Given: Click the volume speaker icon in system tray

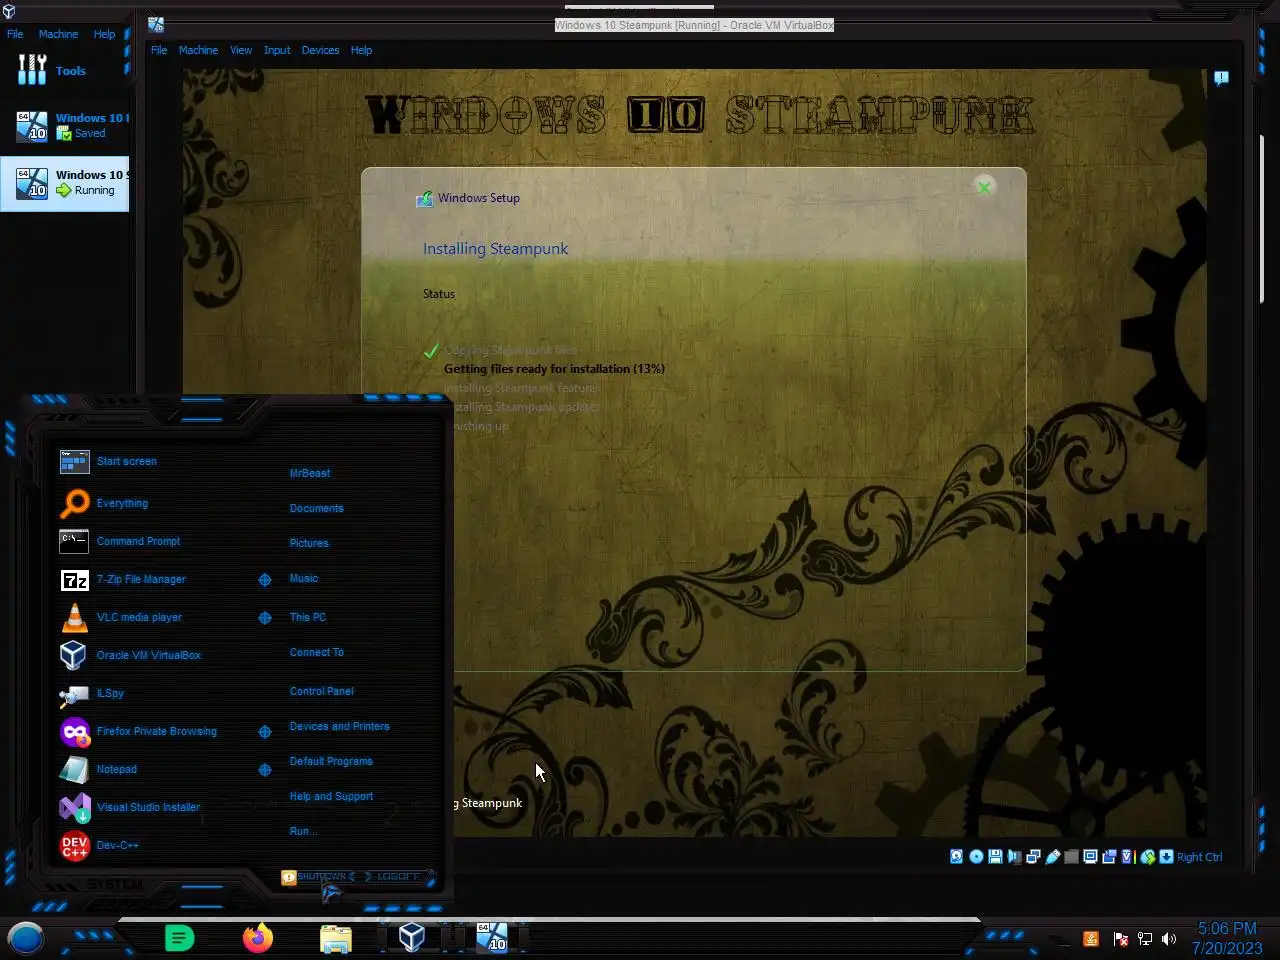Looking at the screenshot, I should point(1169,939).
